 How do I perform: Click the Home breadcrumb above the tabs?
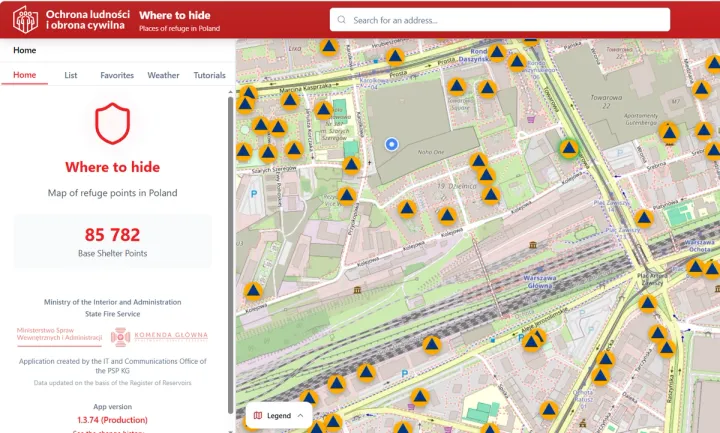point(24,50)
